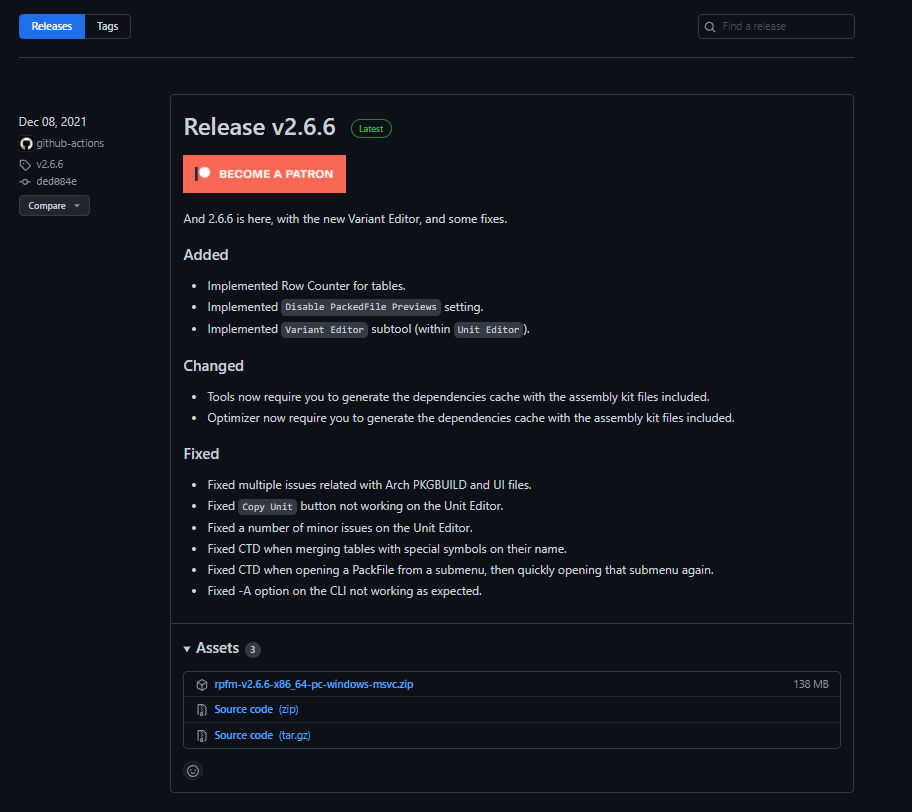The image size is (912, 812).
Task: Open the reaction smiley icon
Action: (x=192, y=771)
